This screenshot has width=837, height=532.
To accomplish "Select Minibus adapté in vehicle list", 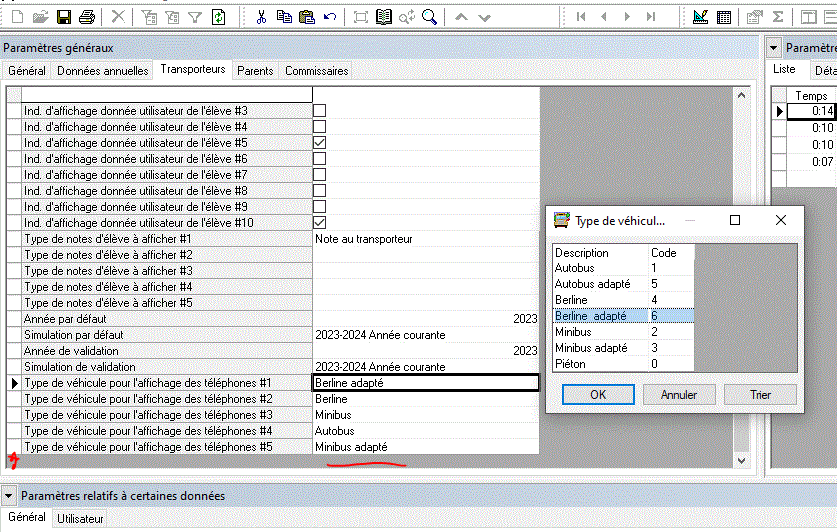I will tap(591, 348).
